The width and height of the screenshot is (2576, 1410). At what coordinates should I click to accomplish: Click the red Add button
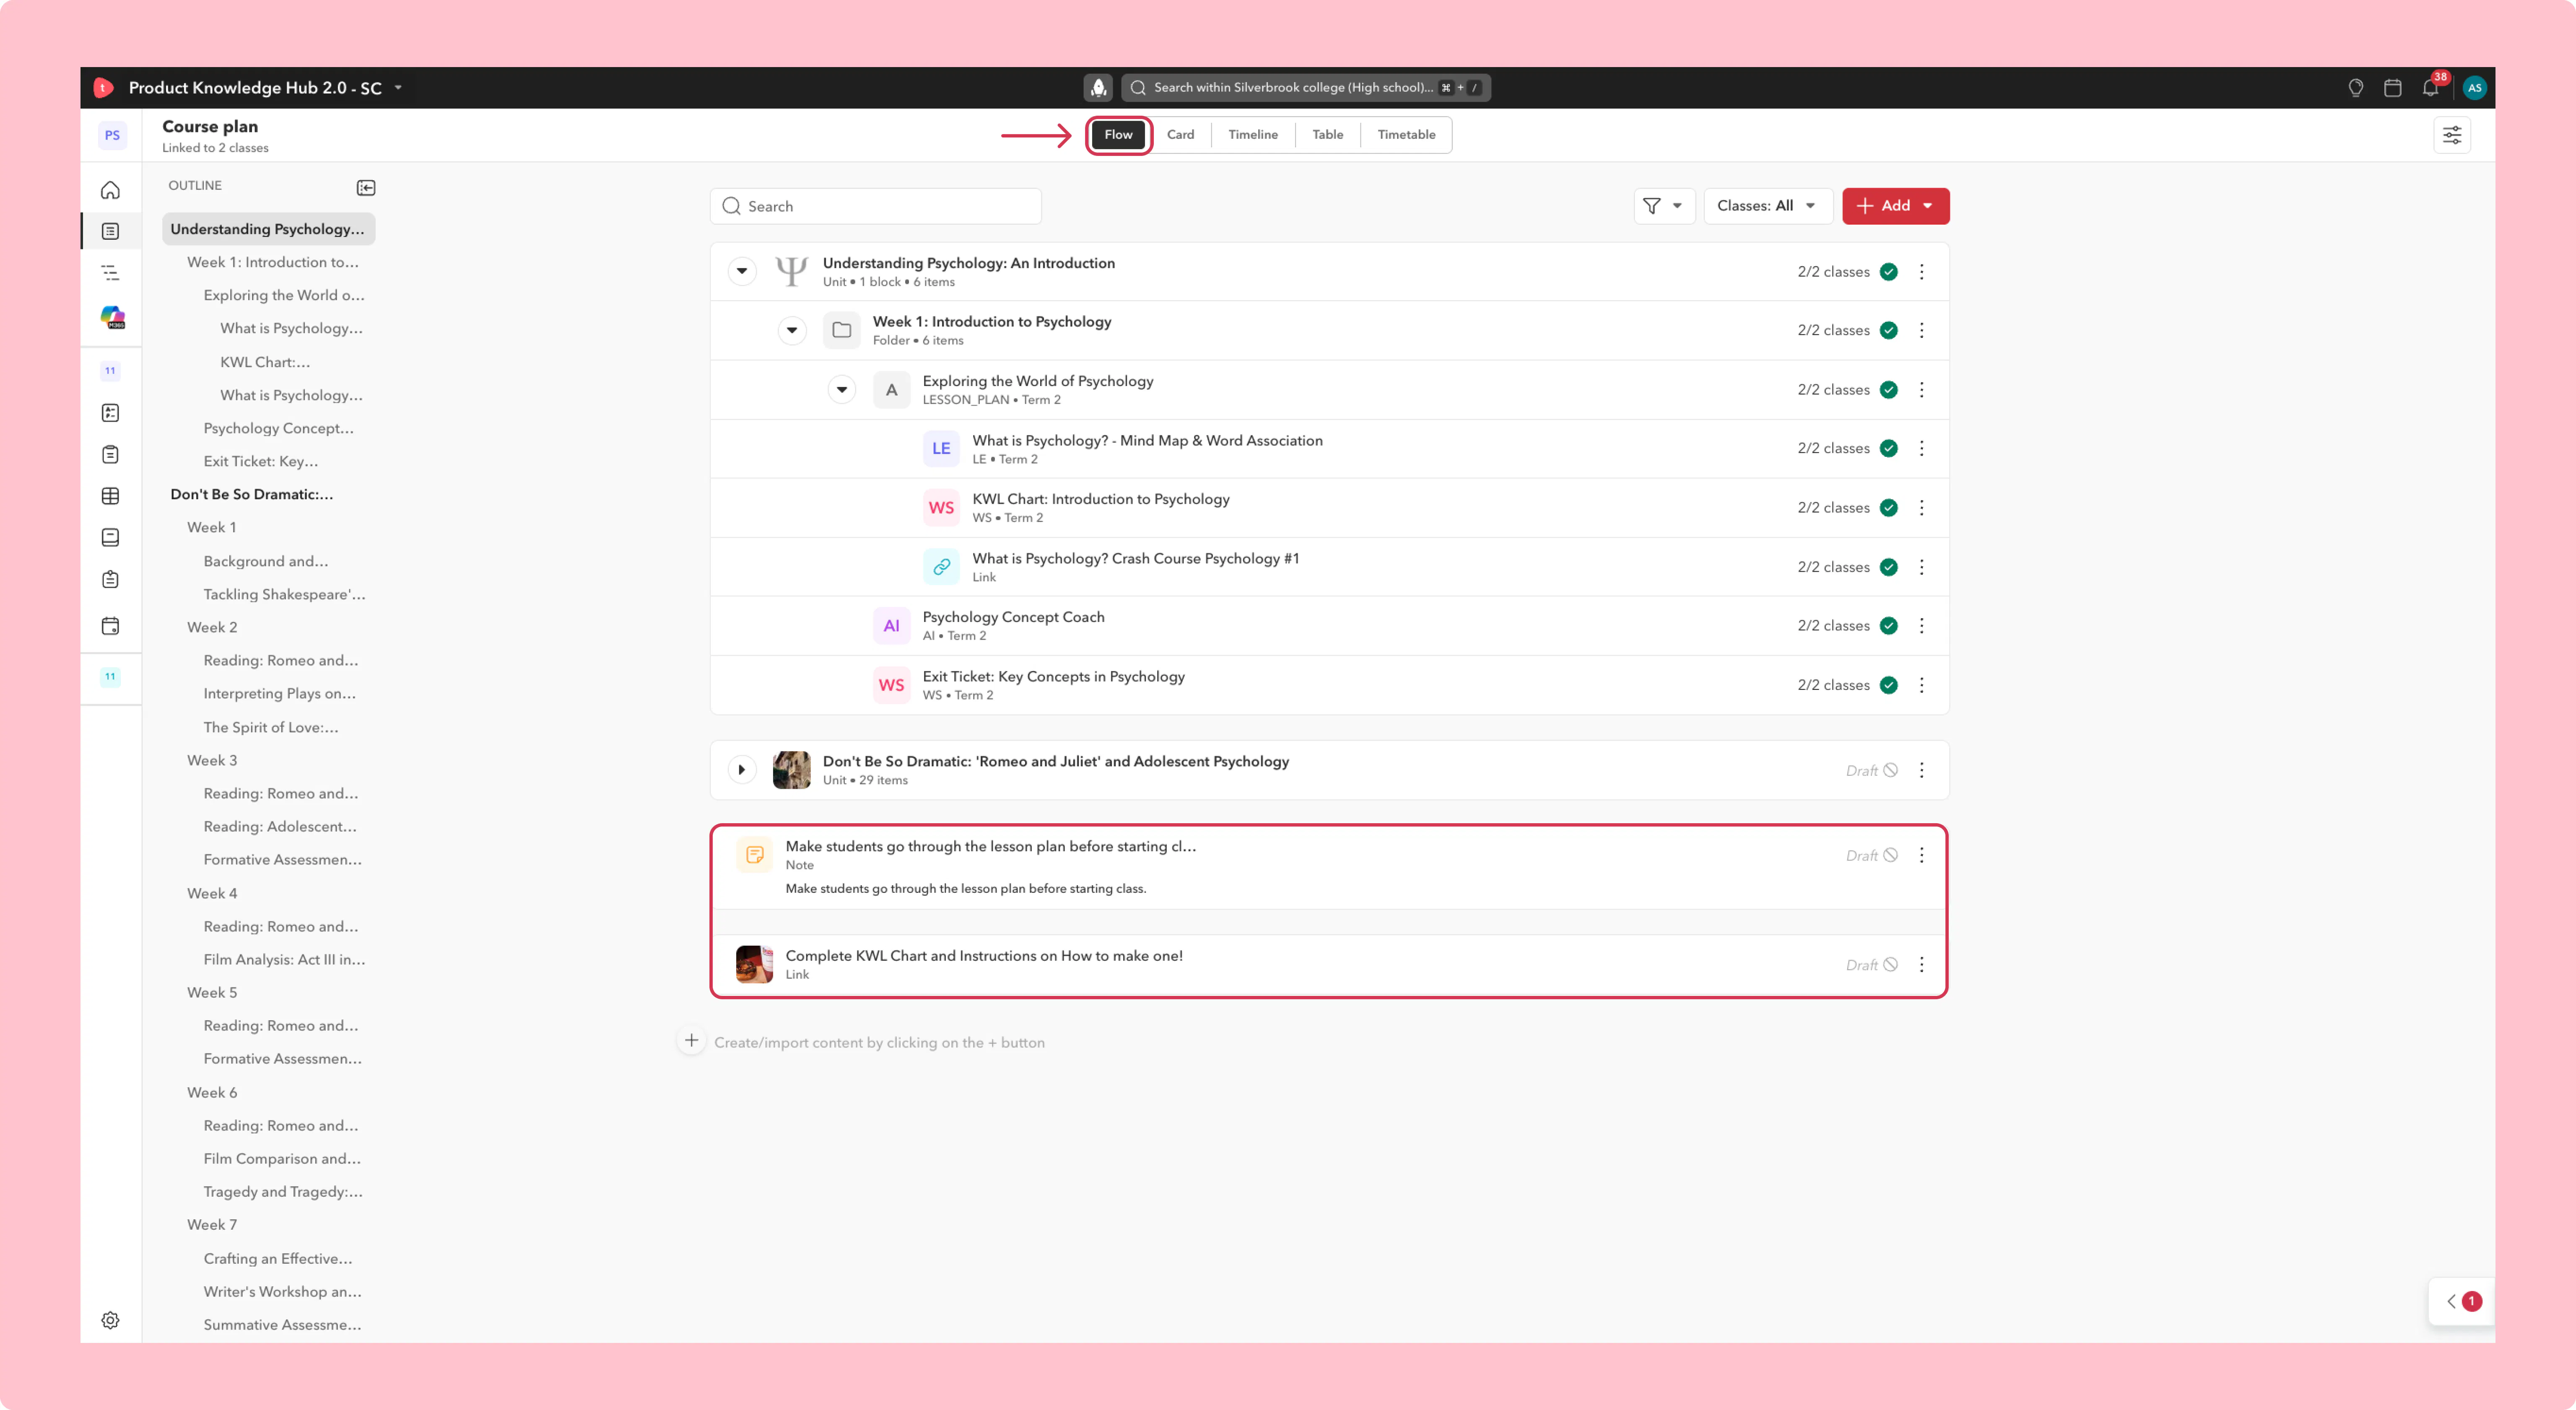point(1895,206)
